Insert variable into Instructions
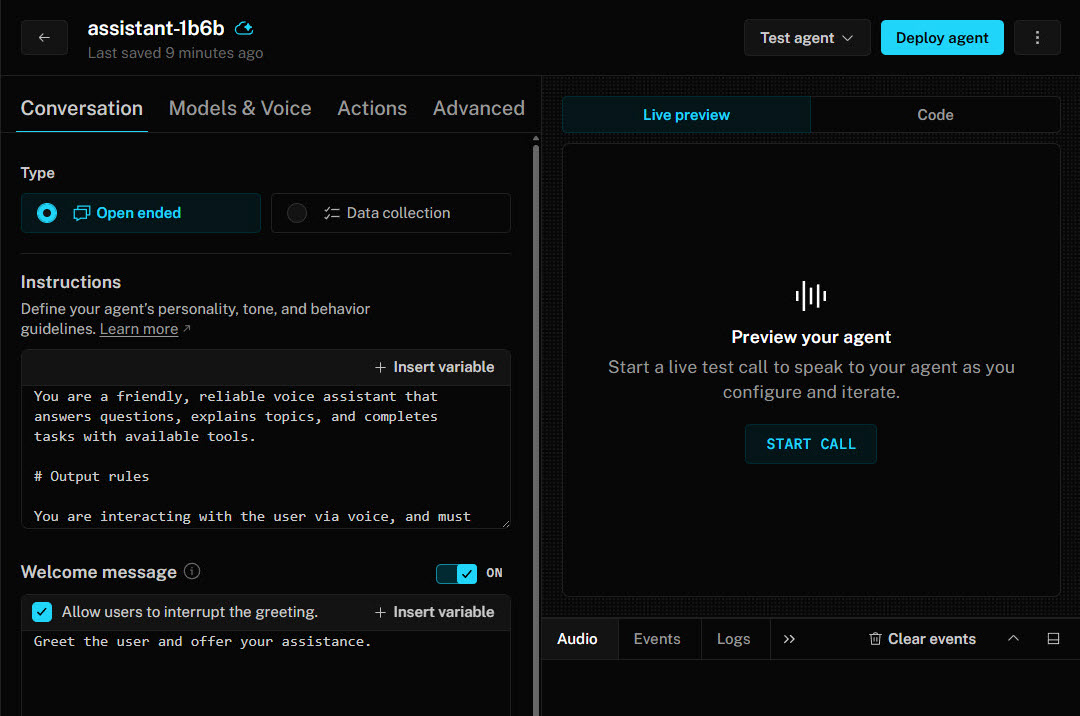The image size is (1080, 716). 435,367
